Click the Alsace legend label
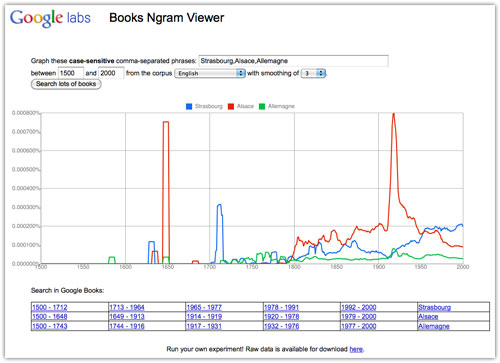500x363 pixels. 245,106
